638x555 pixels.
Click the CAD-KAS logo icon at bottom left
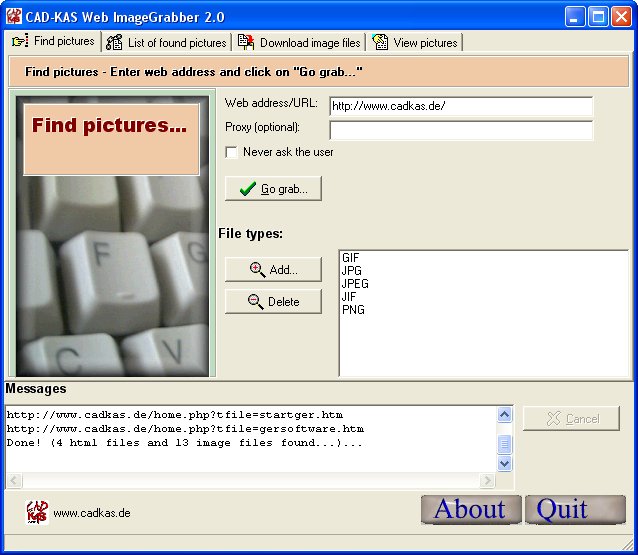pos(37,512)
